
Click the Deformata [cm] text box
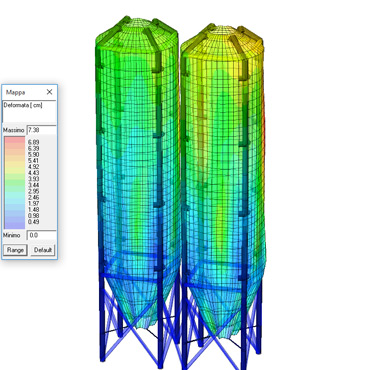point(29,111)
